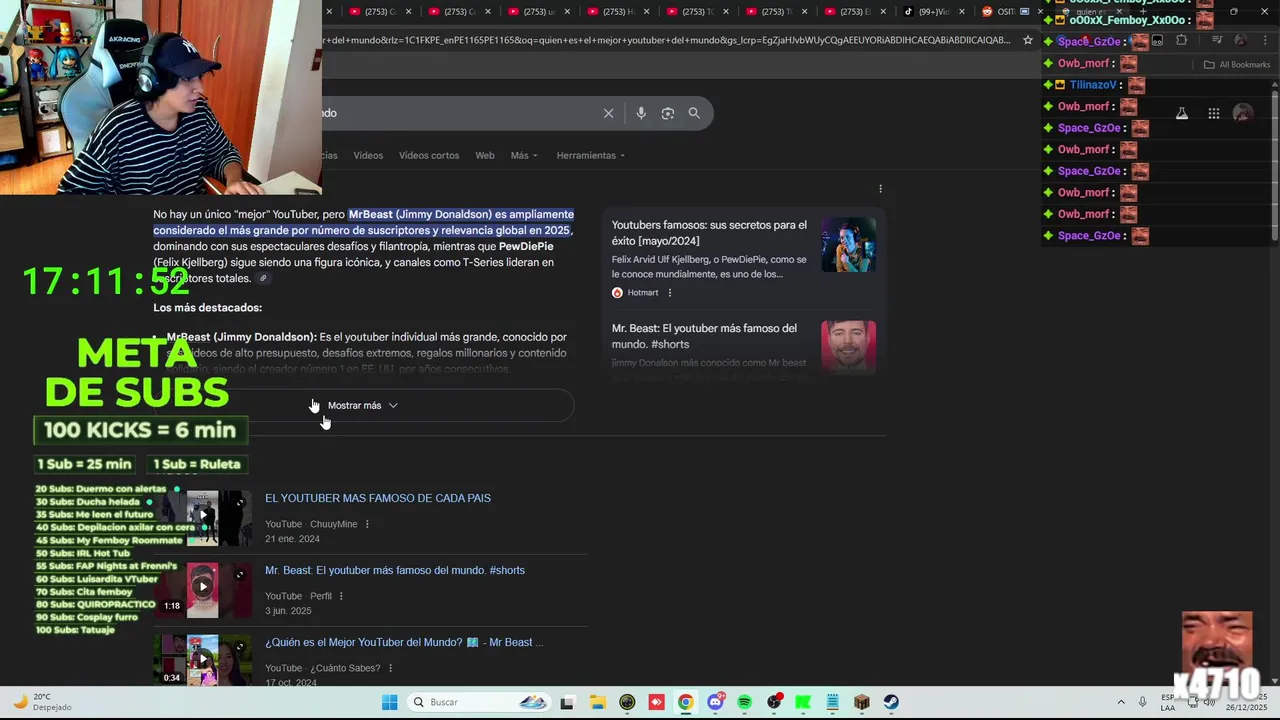
Task: Open the ESP LAA language indicator
Action: 1168,702
